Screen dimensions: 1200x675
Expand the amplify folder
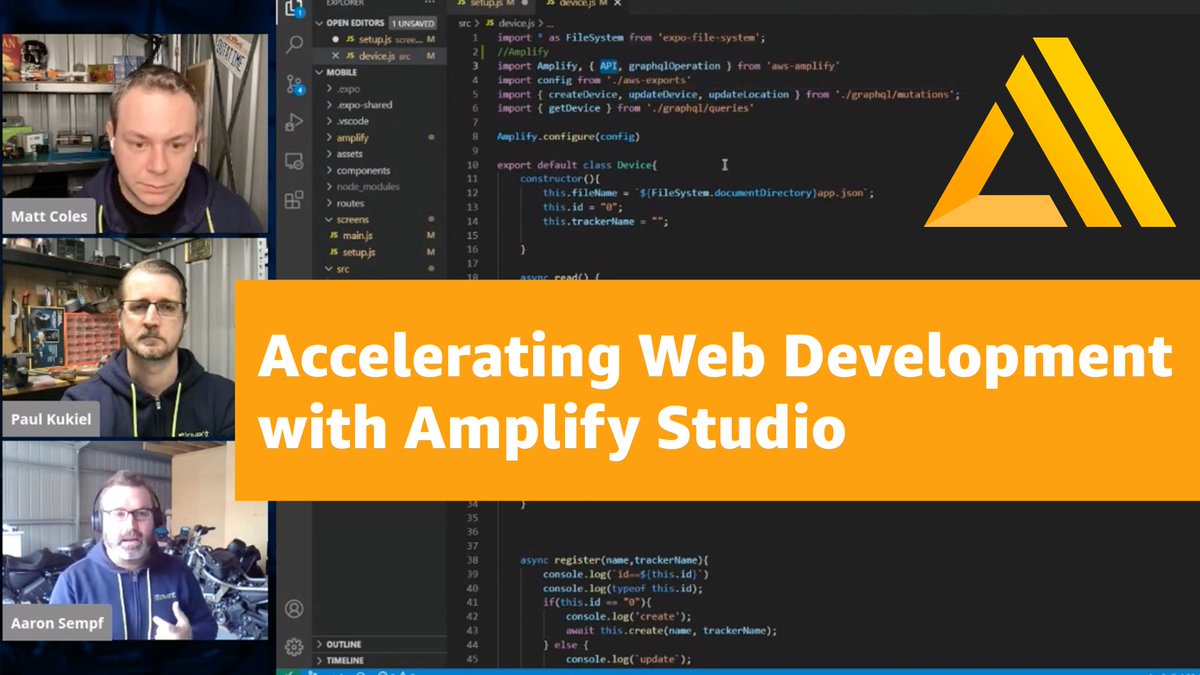coord(330,137)
